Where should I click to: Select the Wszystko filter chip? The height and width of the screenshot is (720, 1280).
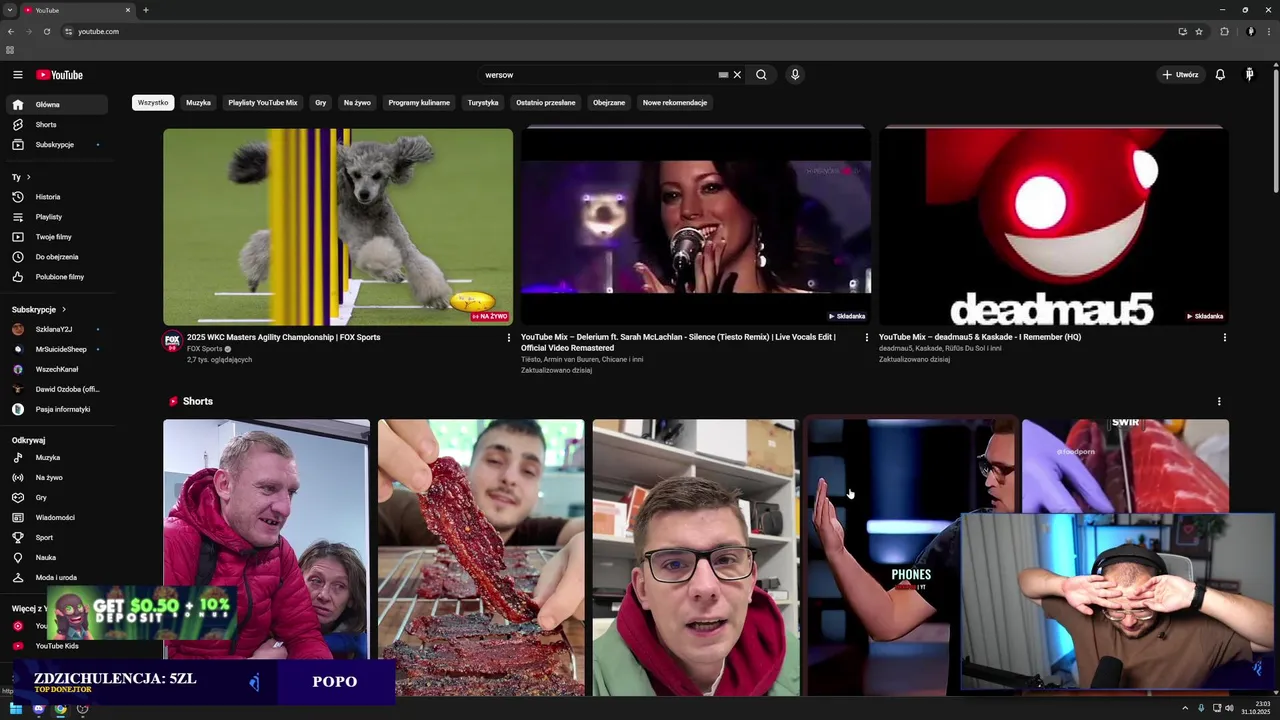pyautogui.click(x=153, y=102)
